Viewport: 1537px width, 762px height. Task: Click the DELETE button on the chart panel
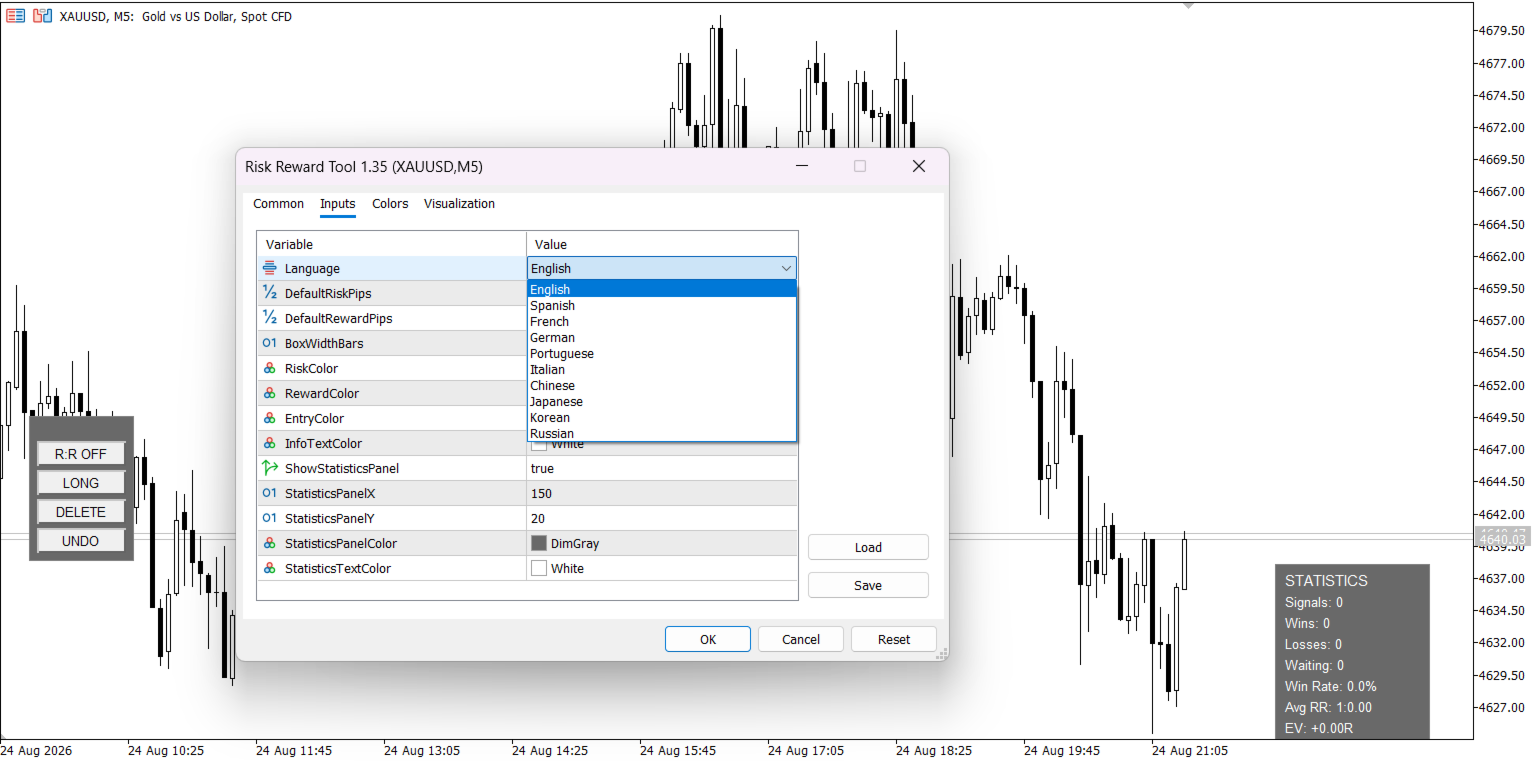point(81,512)
